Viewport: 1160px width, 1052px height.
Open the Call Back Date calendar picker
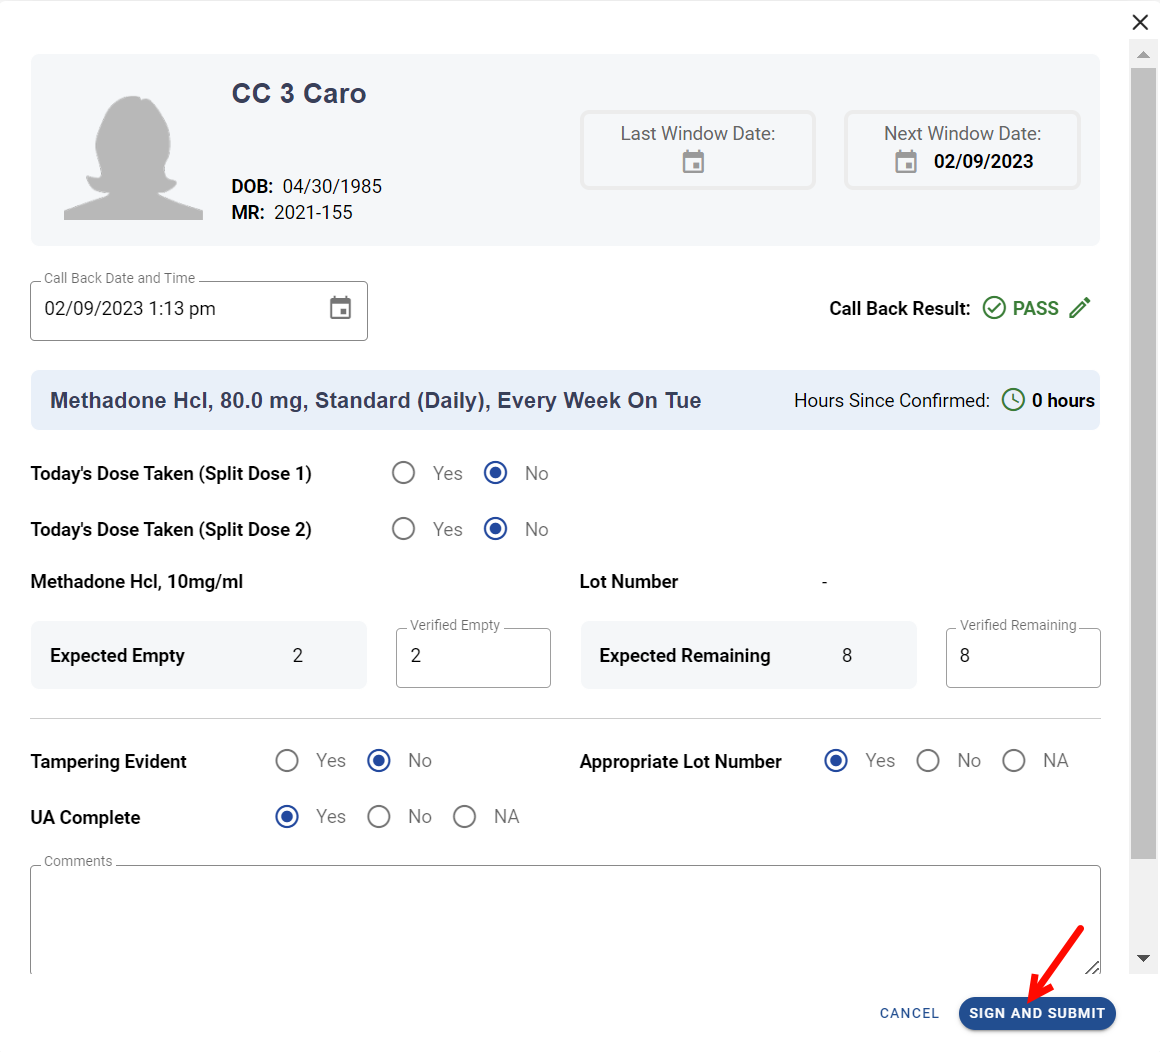340,308
